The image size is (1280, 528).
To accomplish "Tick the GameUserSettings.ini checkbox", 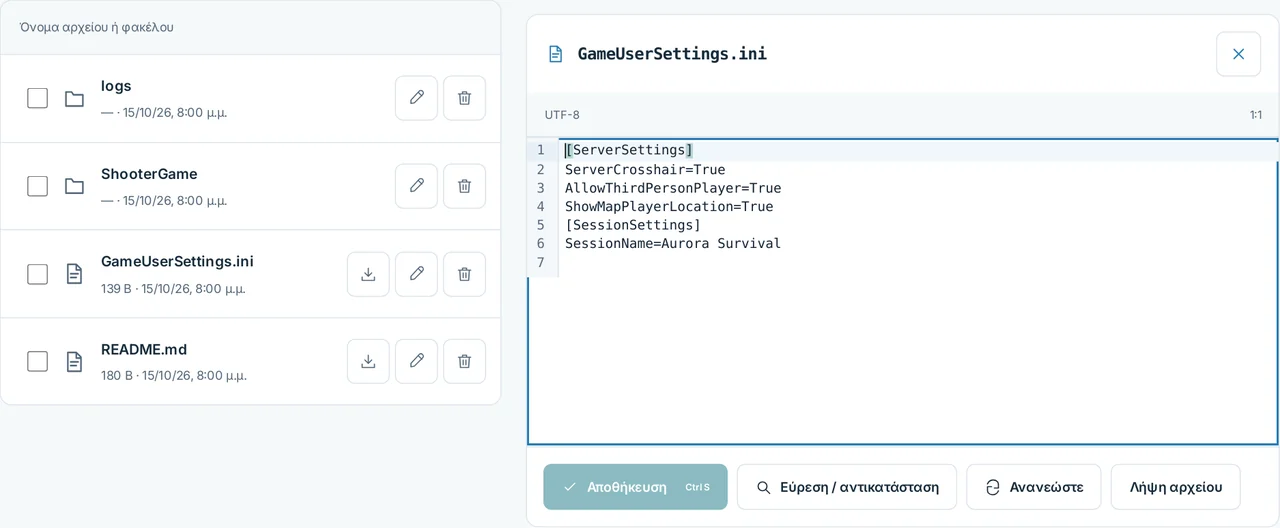I will click(x=37, y=274).
